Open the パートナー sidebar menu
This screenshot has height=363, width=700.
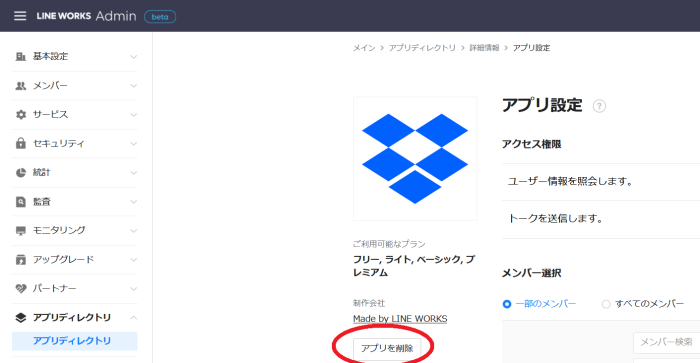pos(75,288)
